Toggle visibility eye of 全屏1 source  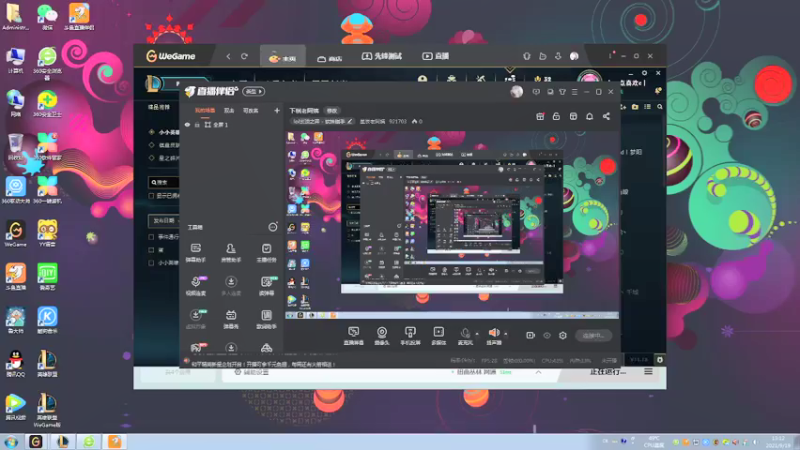[187, 125]
